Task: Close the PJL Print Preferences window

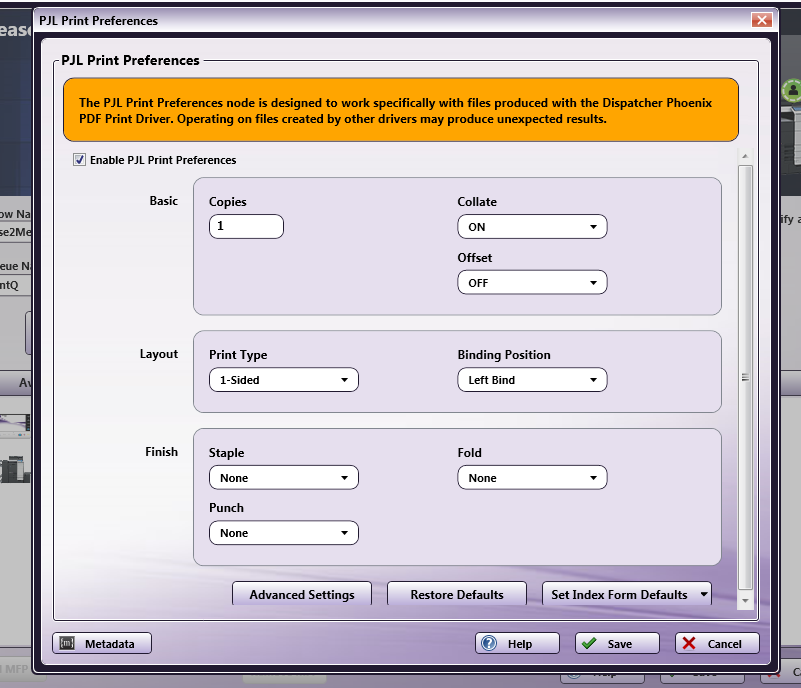Action: [761, 20]
